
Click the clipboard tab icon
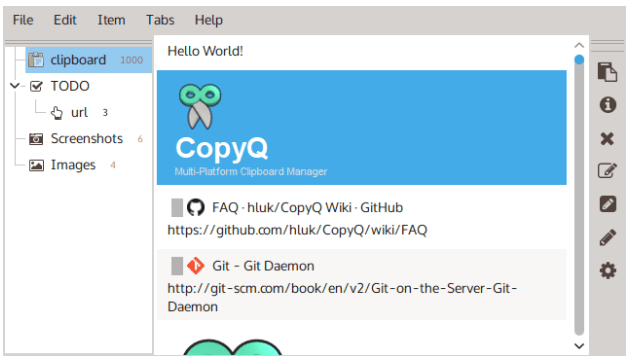pyautogui.click(x=36, y=60)
